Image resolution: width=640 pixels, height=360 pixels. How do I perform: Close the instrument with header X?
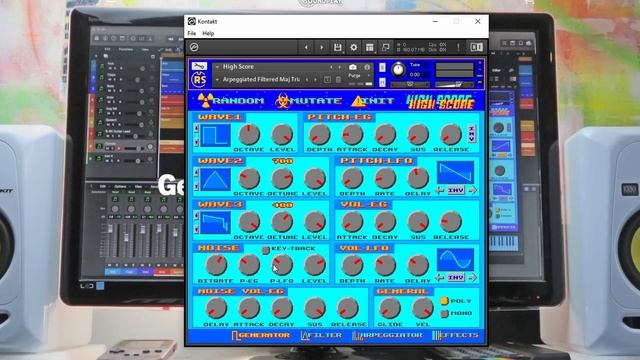click(x=480, y=63)
